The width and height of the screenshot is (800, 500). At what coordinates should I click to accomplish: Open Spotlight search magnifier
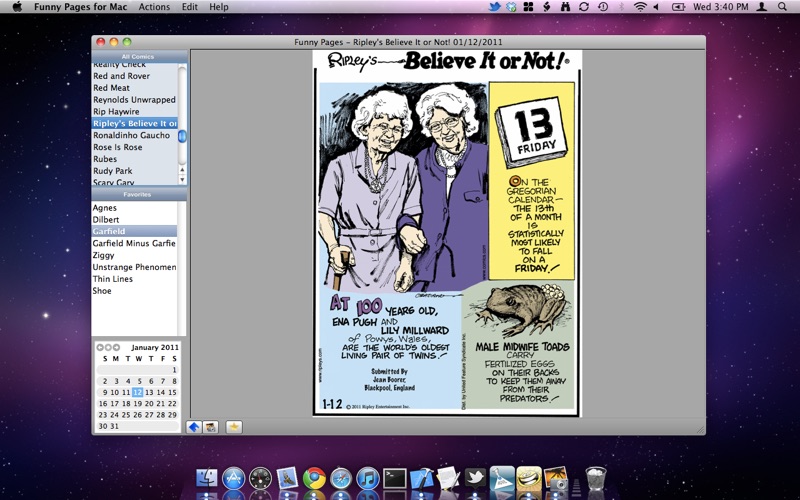tap(782, 7)
